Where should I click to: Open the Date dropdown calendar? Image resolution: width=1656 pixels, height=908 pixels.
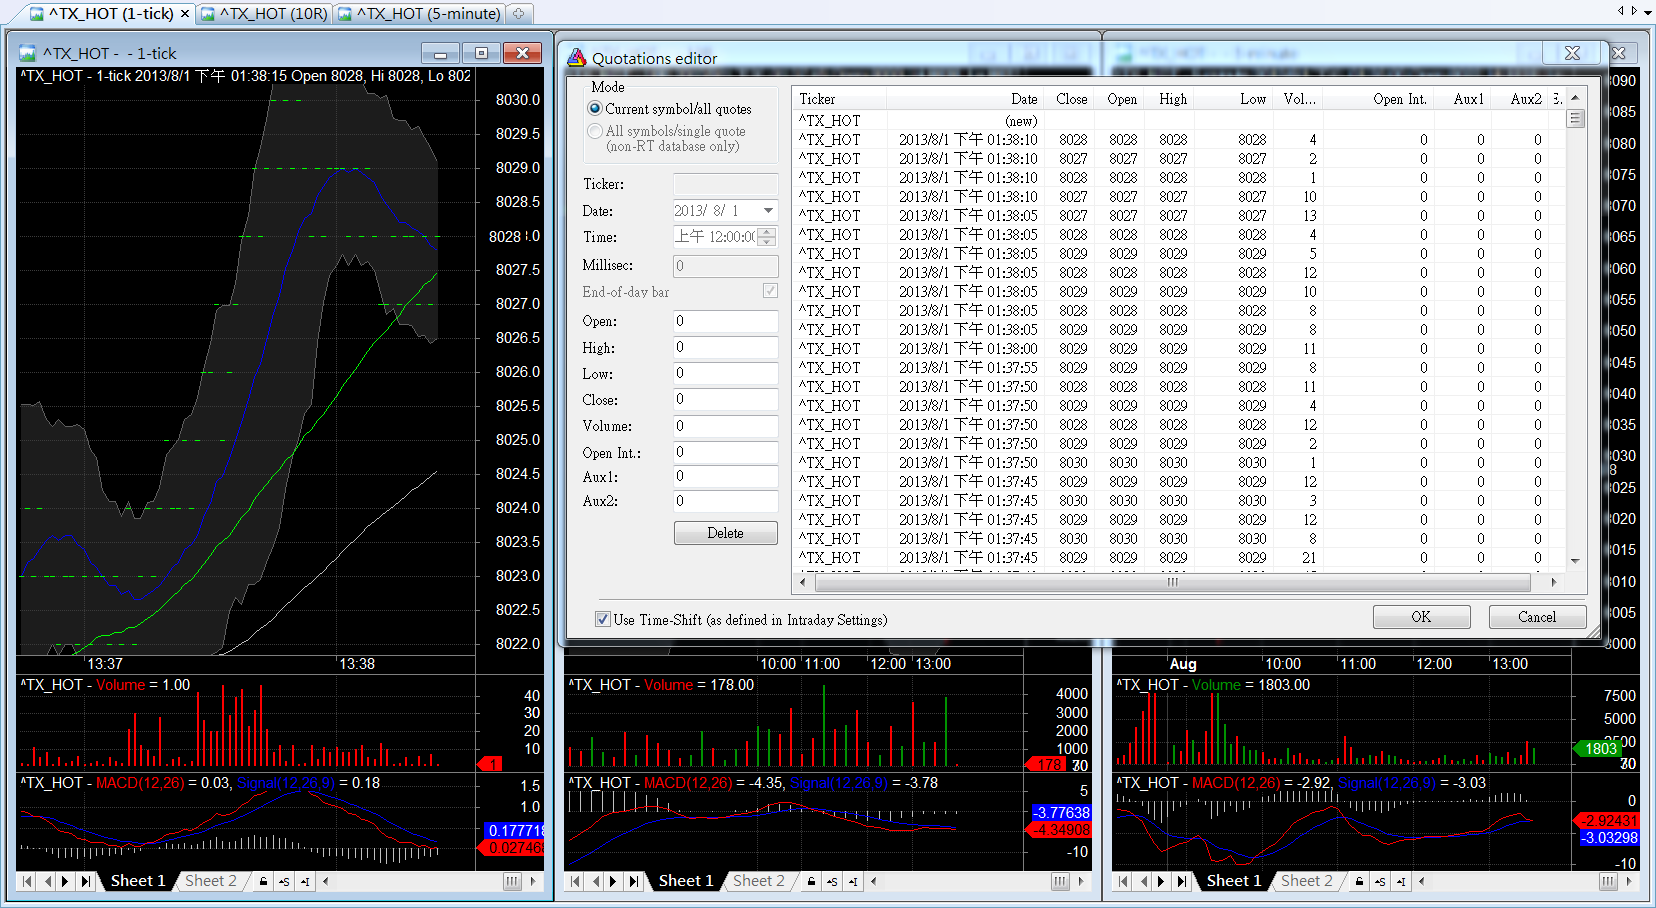click(x=768, y=211)
